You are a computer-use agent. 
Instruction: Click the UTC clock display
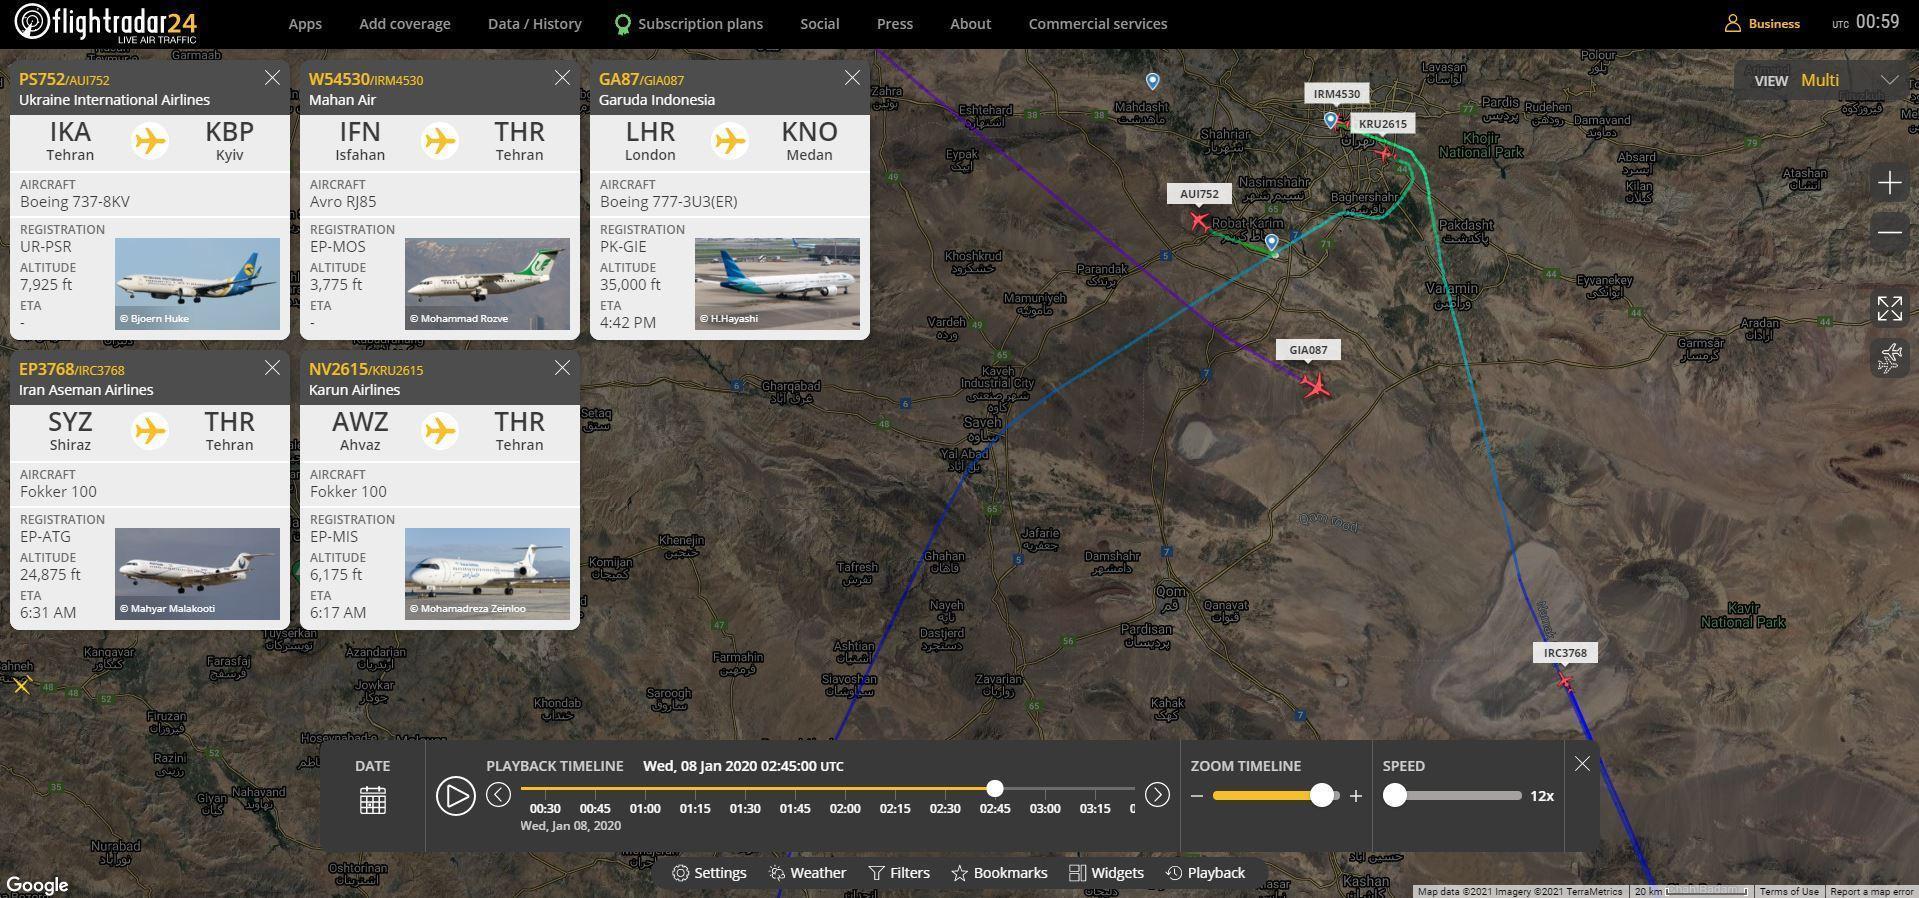pyautogui.click(x=1865, y=22)
